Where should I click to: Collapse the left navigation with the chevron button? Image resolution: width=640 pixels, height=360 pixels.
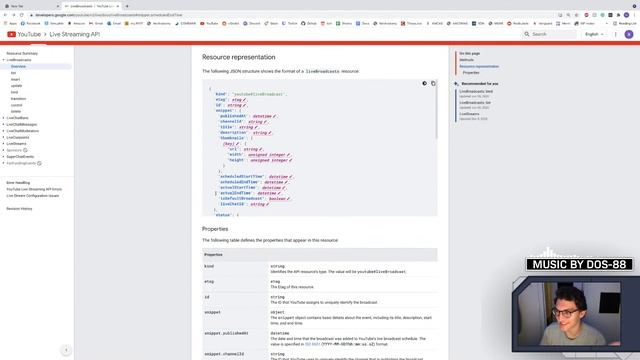coord(66,350)
